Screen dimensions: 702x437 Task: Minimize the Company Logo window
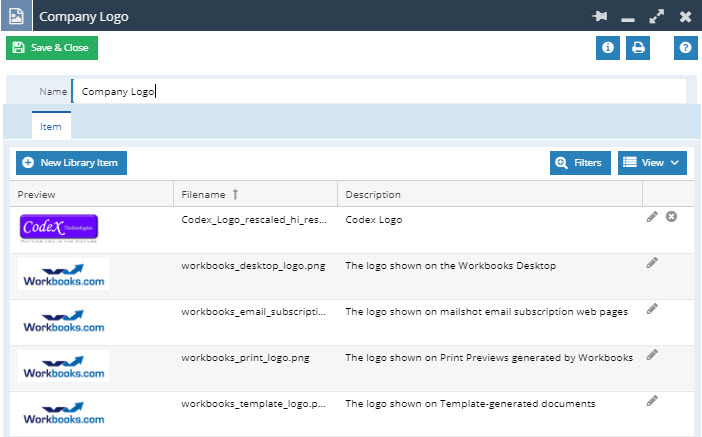click(x=628, y=19)
